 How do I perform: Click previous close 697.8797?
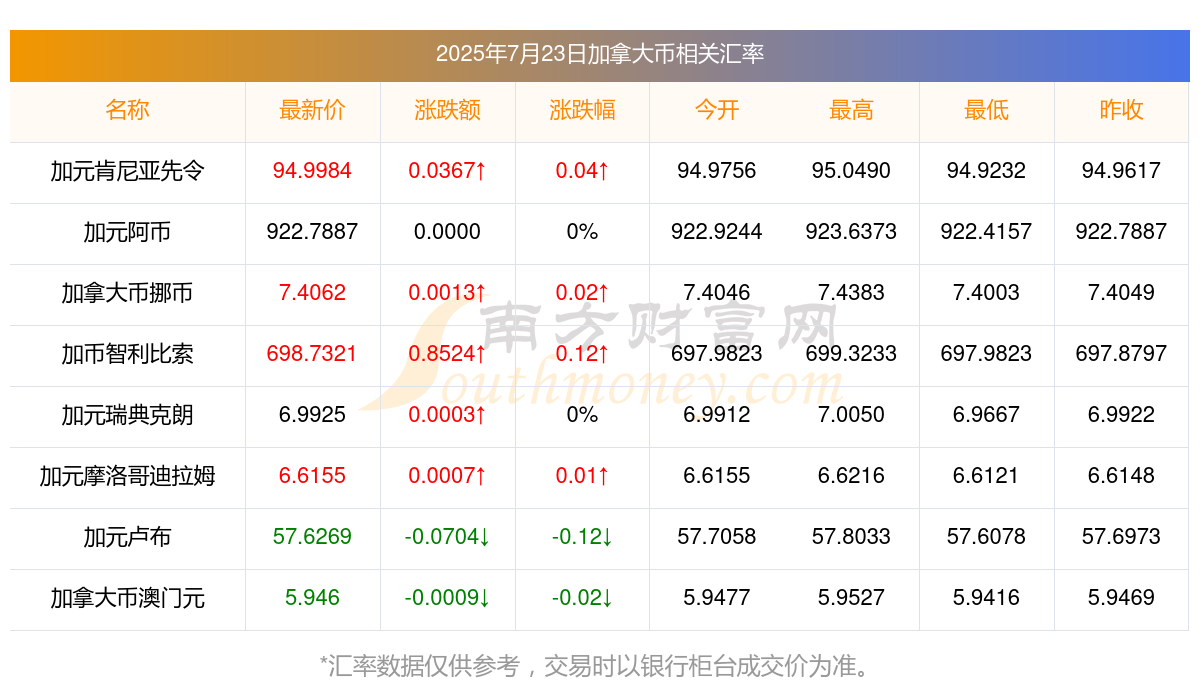(1121, 354)
